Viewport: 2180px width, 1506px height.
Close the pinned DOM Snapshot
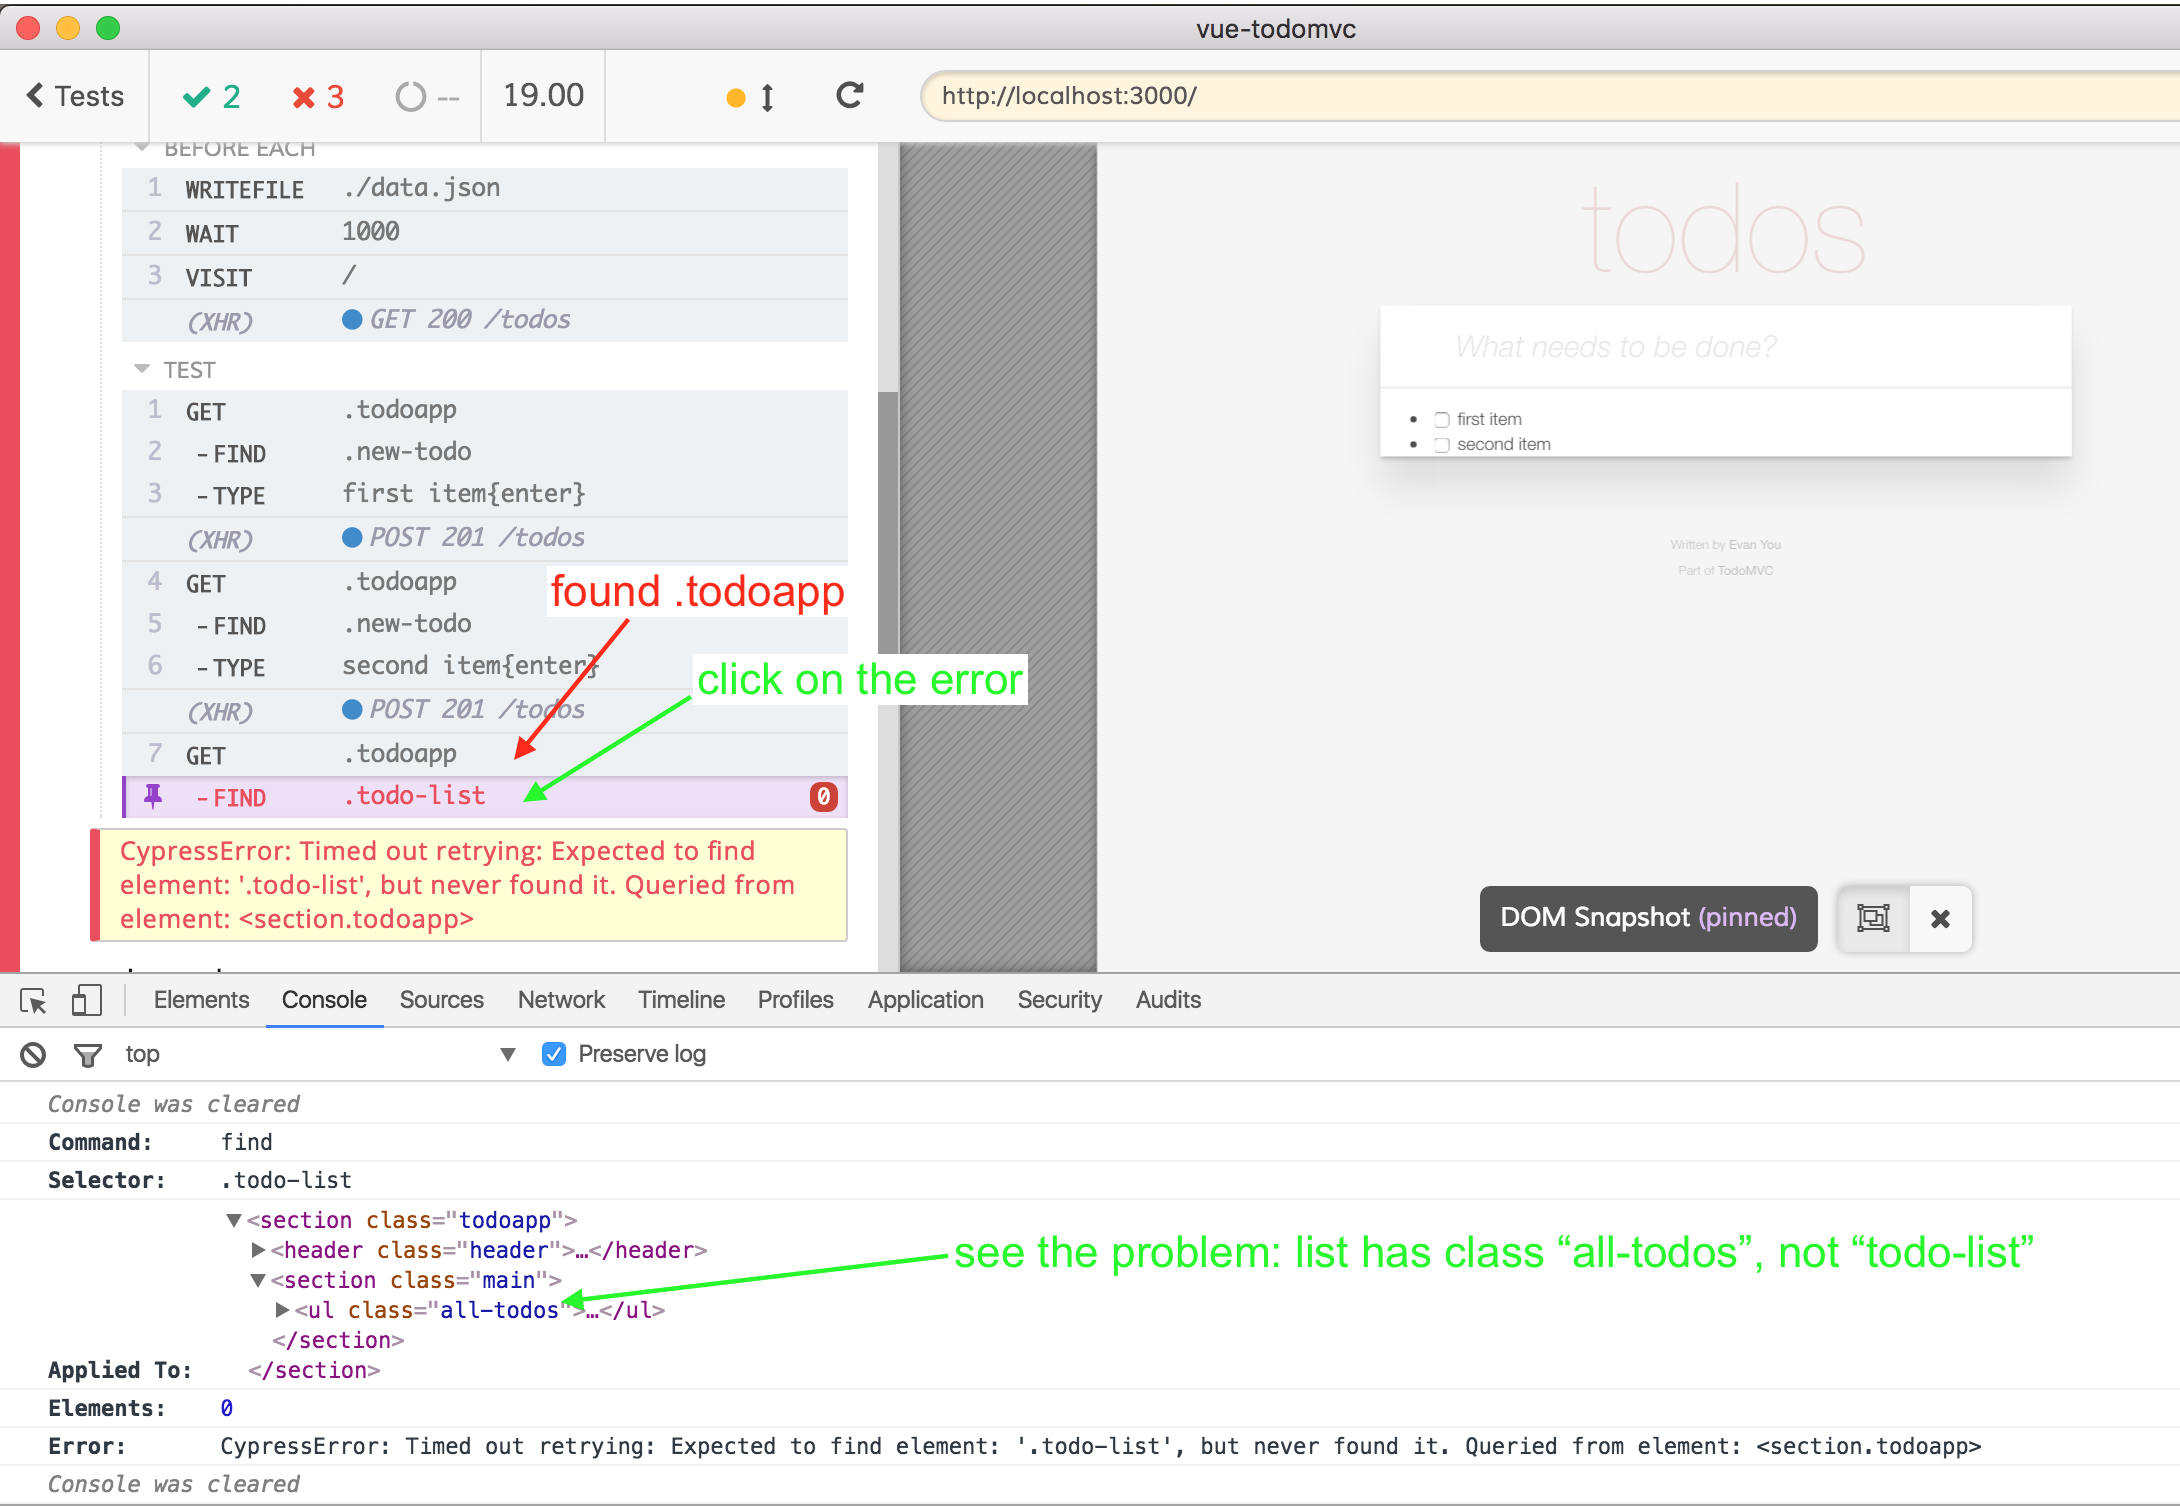[x=1940, y=918]
